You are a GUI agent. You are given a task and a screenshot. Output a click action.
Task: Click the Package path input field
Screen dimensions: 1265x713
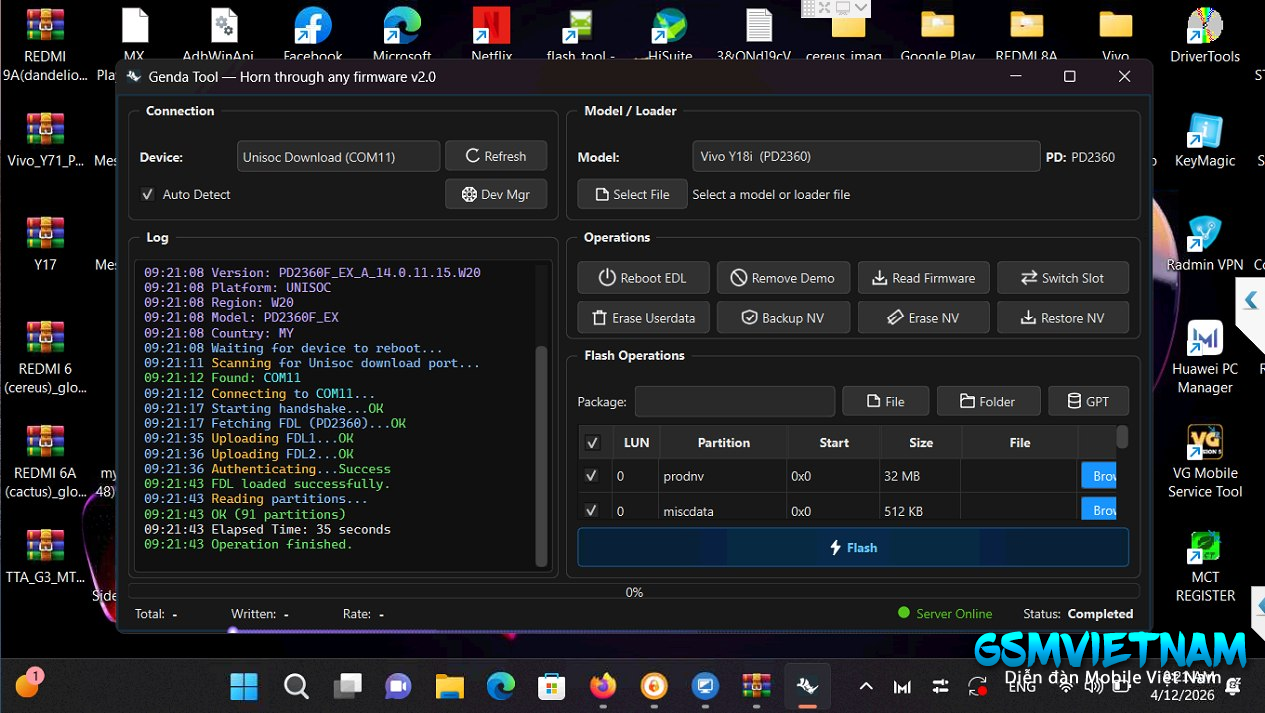click(734, 401)
